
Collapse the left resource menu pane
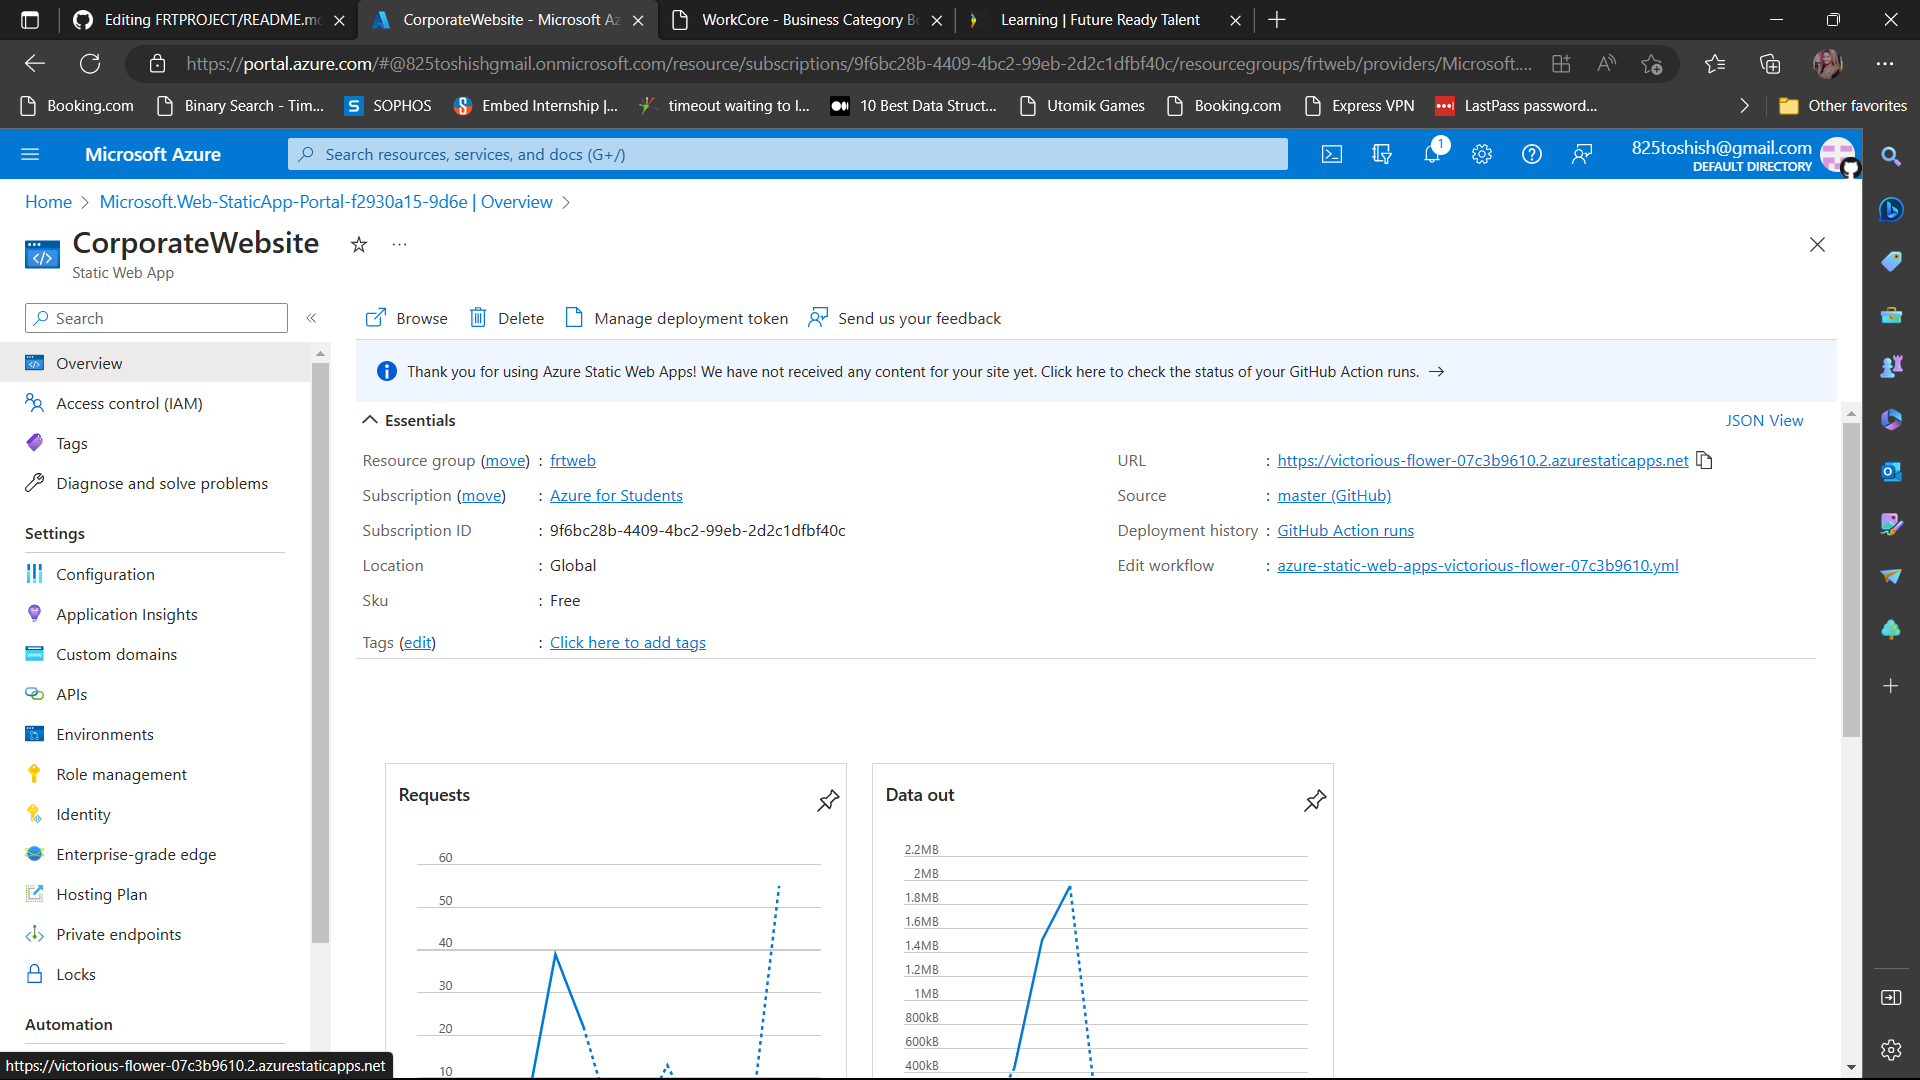point(311,318)
